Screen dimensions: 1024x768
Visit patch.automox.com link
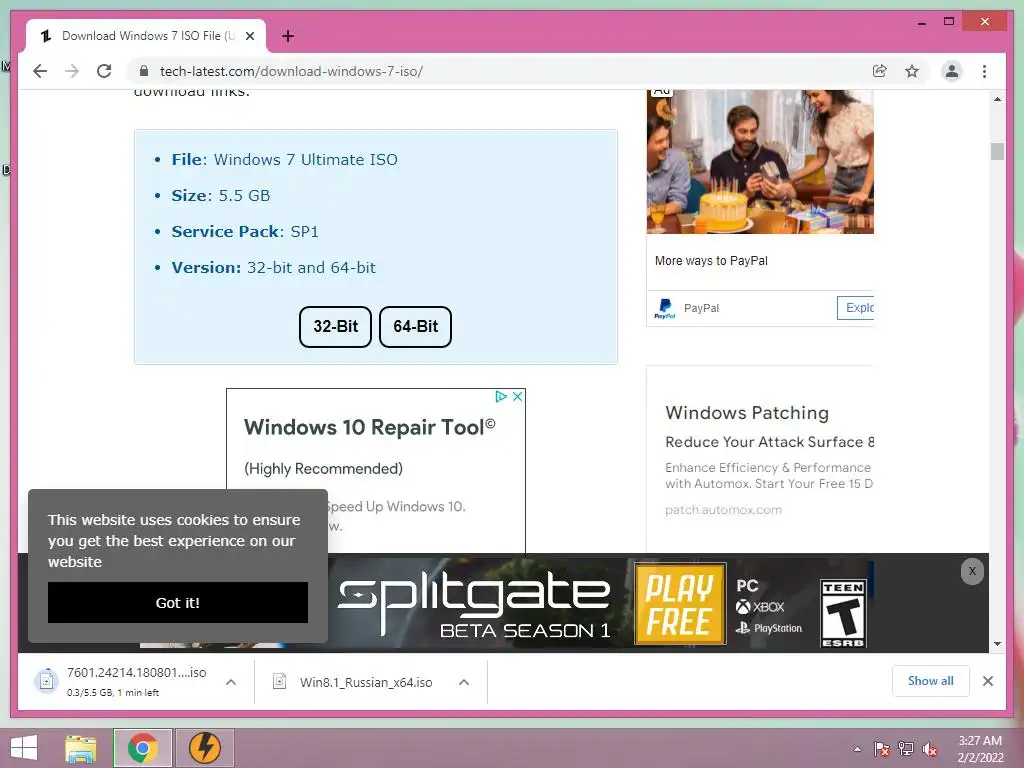(x=724, y=509)
